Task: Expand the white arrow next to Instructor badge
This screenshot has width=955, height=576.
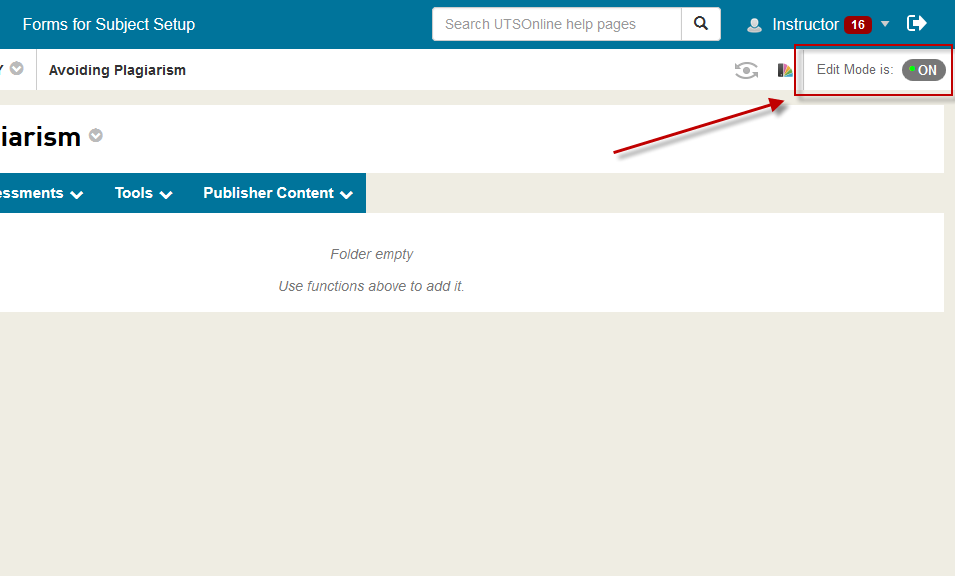Action: click(885, 24)
